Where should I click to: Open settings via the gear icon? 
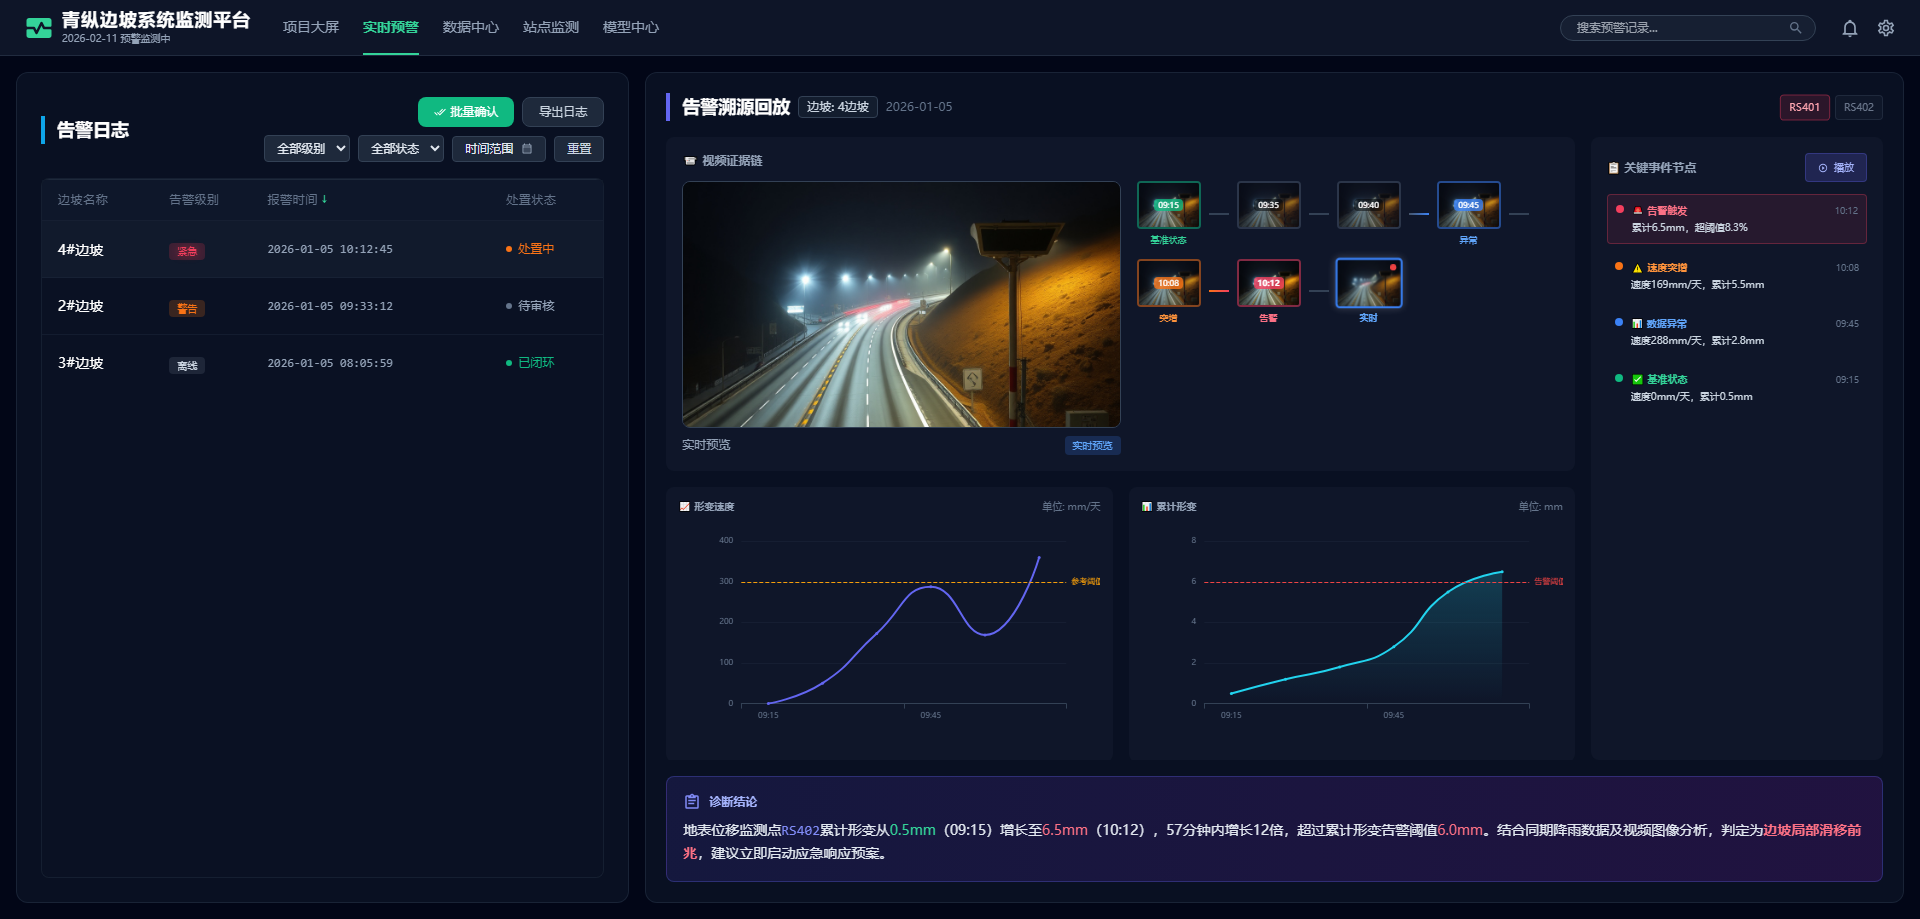[1885, 28]
